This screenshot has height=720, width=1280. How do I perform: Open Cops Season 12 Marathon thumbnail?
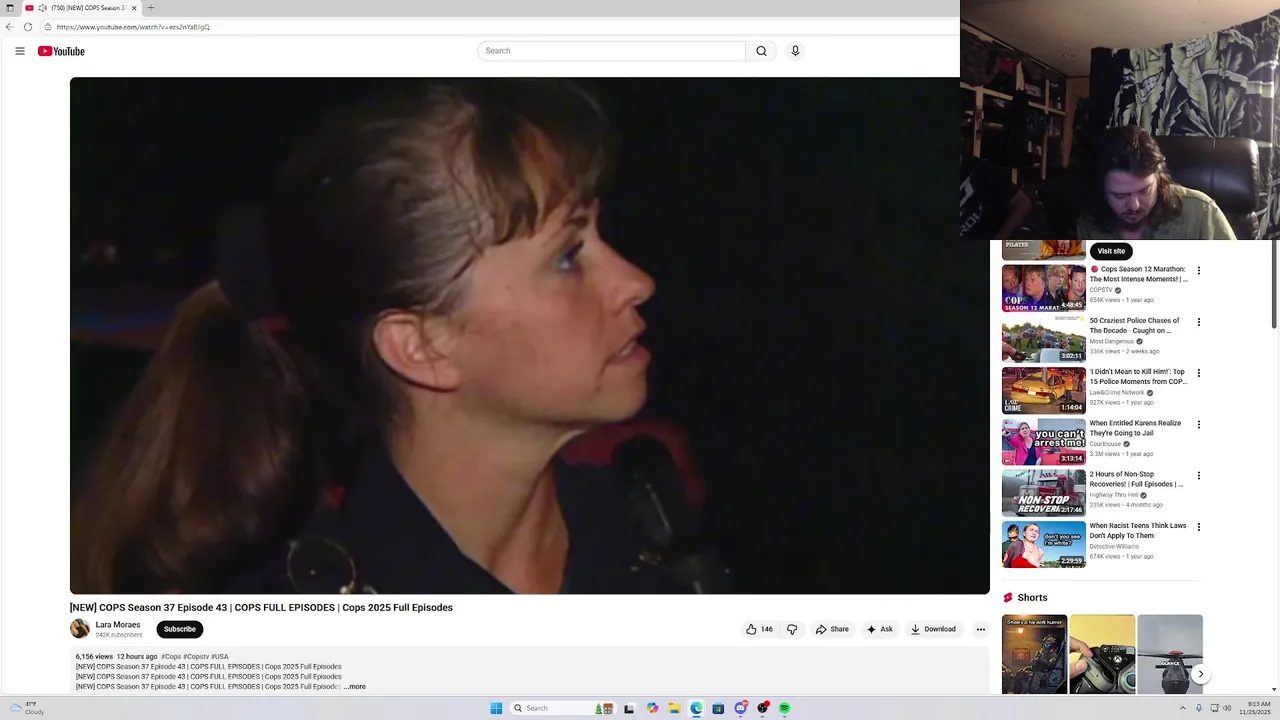1044,288
